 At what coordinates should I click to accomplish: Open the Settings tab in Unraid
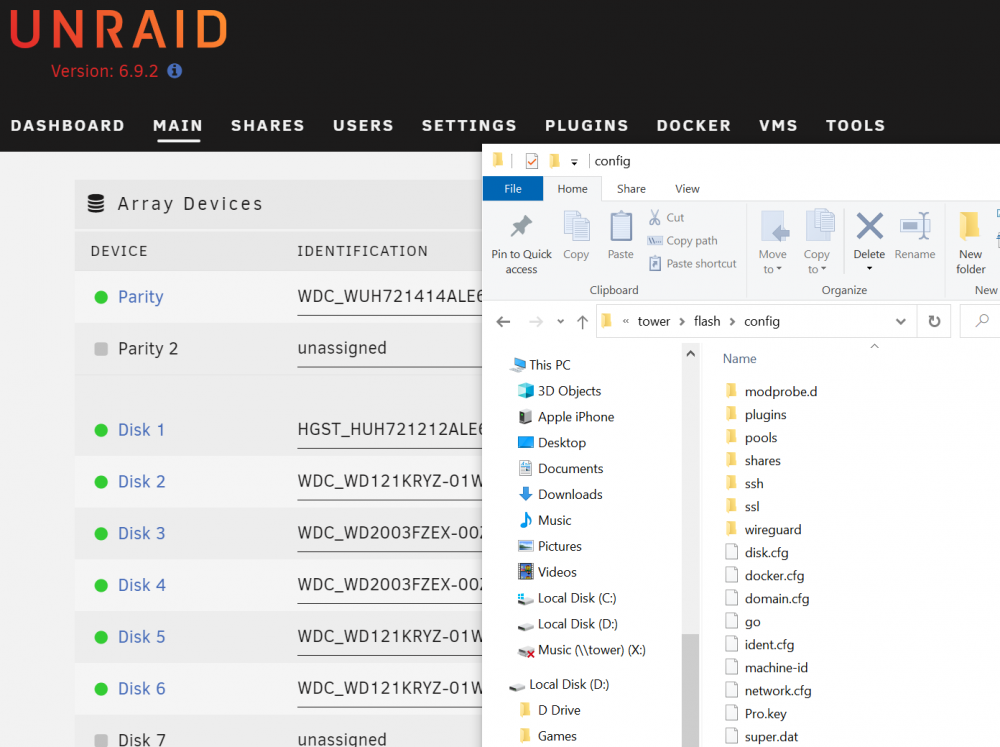pyautogui.click(x=469, y=126)
